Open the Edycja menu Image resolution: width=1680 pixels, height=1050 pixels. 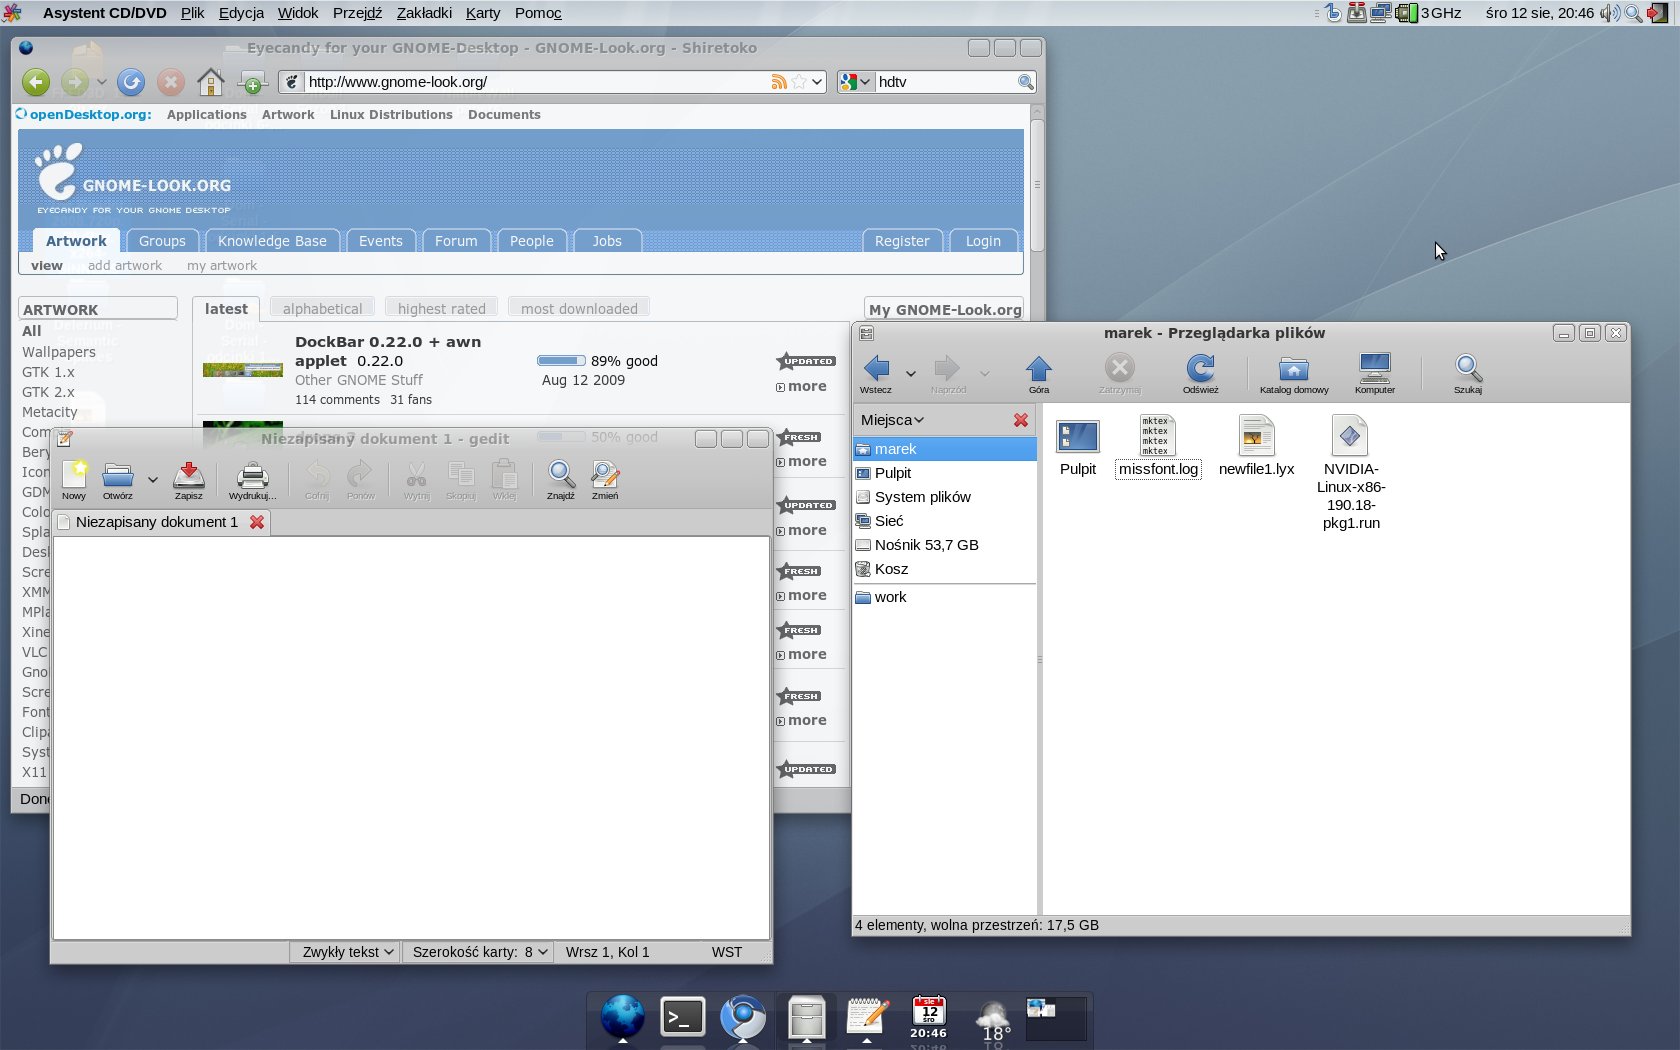point(241,13)
